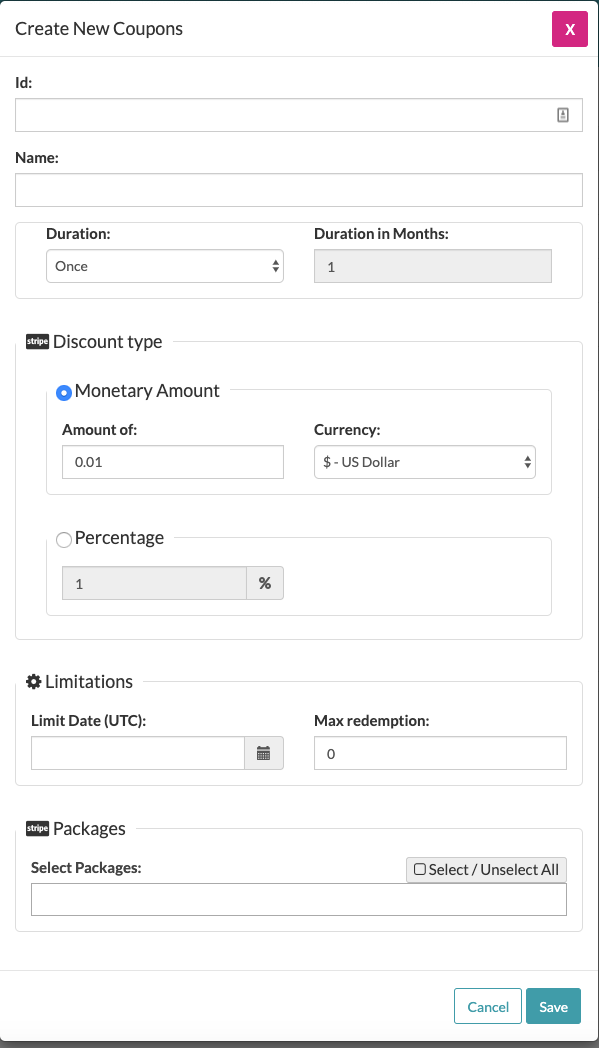
Task: Focus the Id text field
Action: [x=299, y=115]
